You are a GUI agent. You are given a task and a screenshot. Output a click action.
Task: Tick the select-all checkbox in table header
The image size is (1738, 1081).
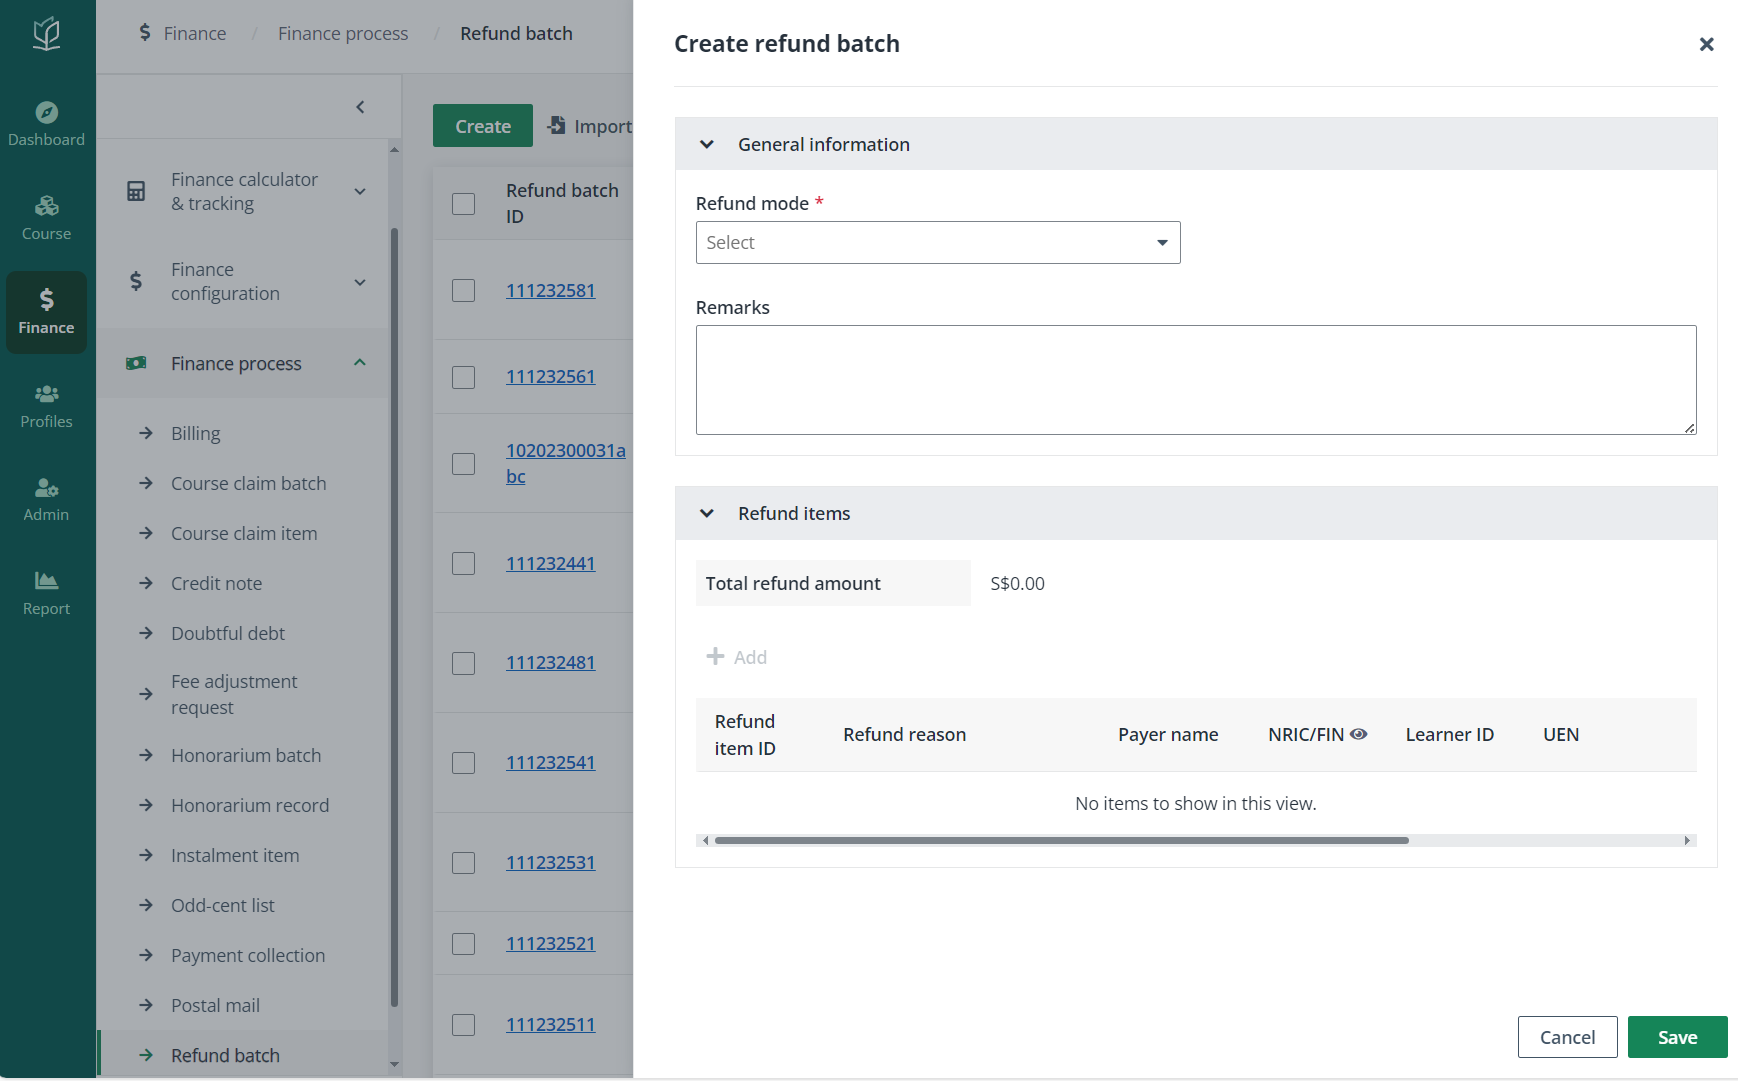[463, 204]
